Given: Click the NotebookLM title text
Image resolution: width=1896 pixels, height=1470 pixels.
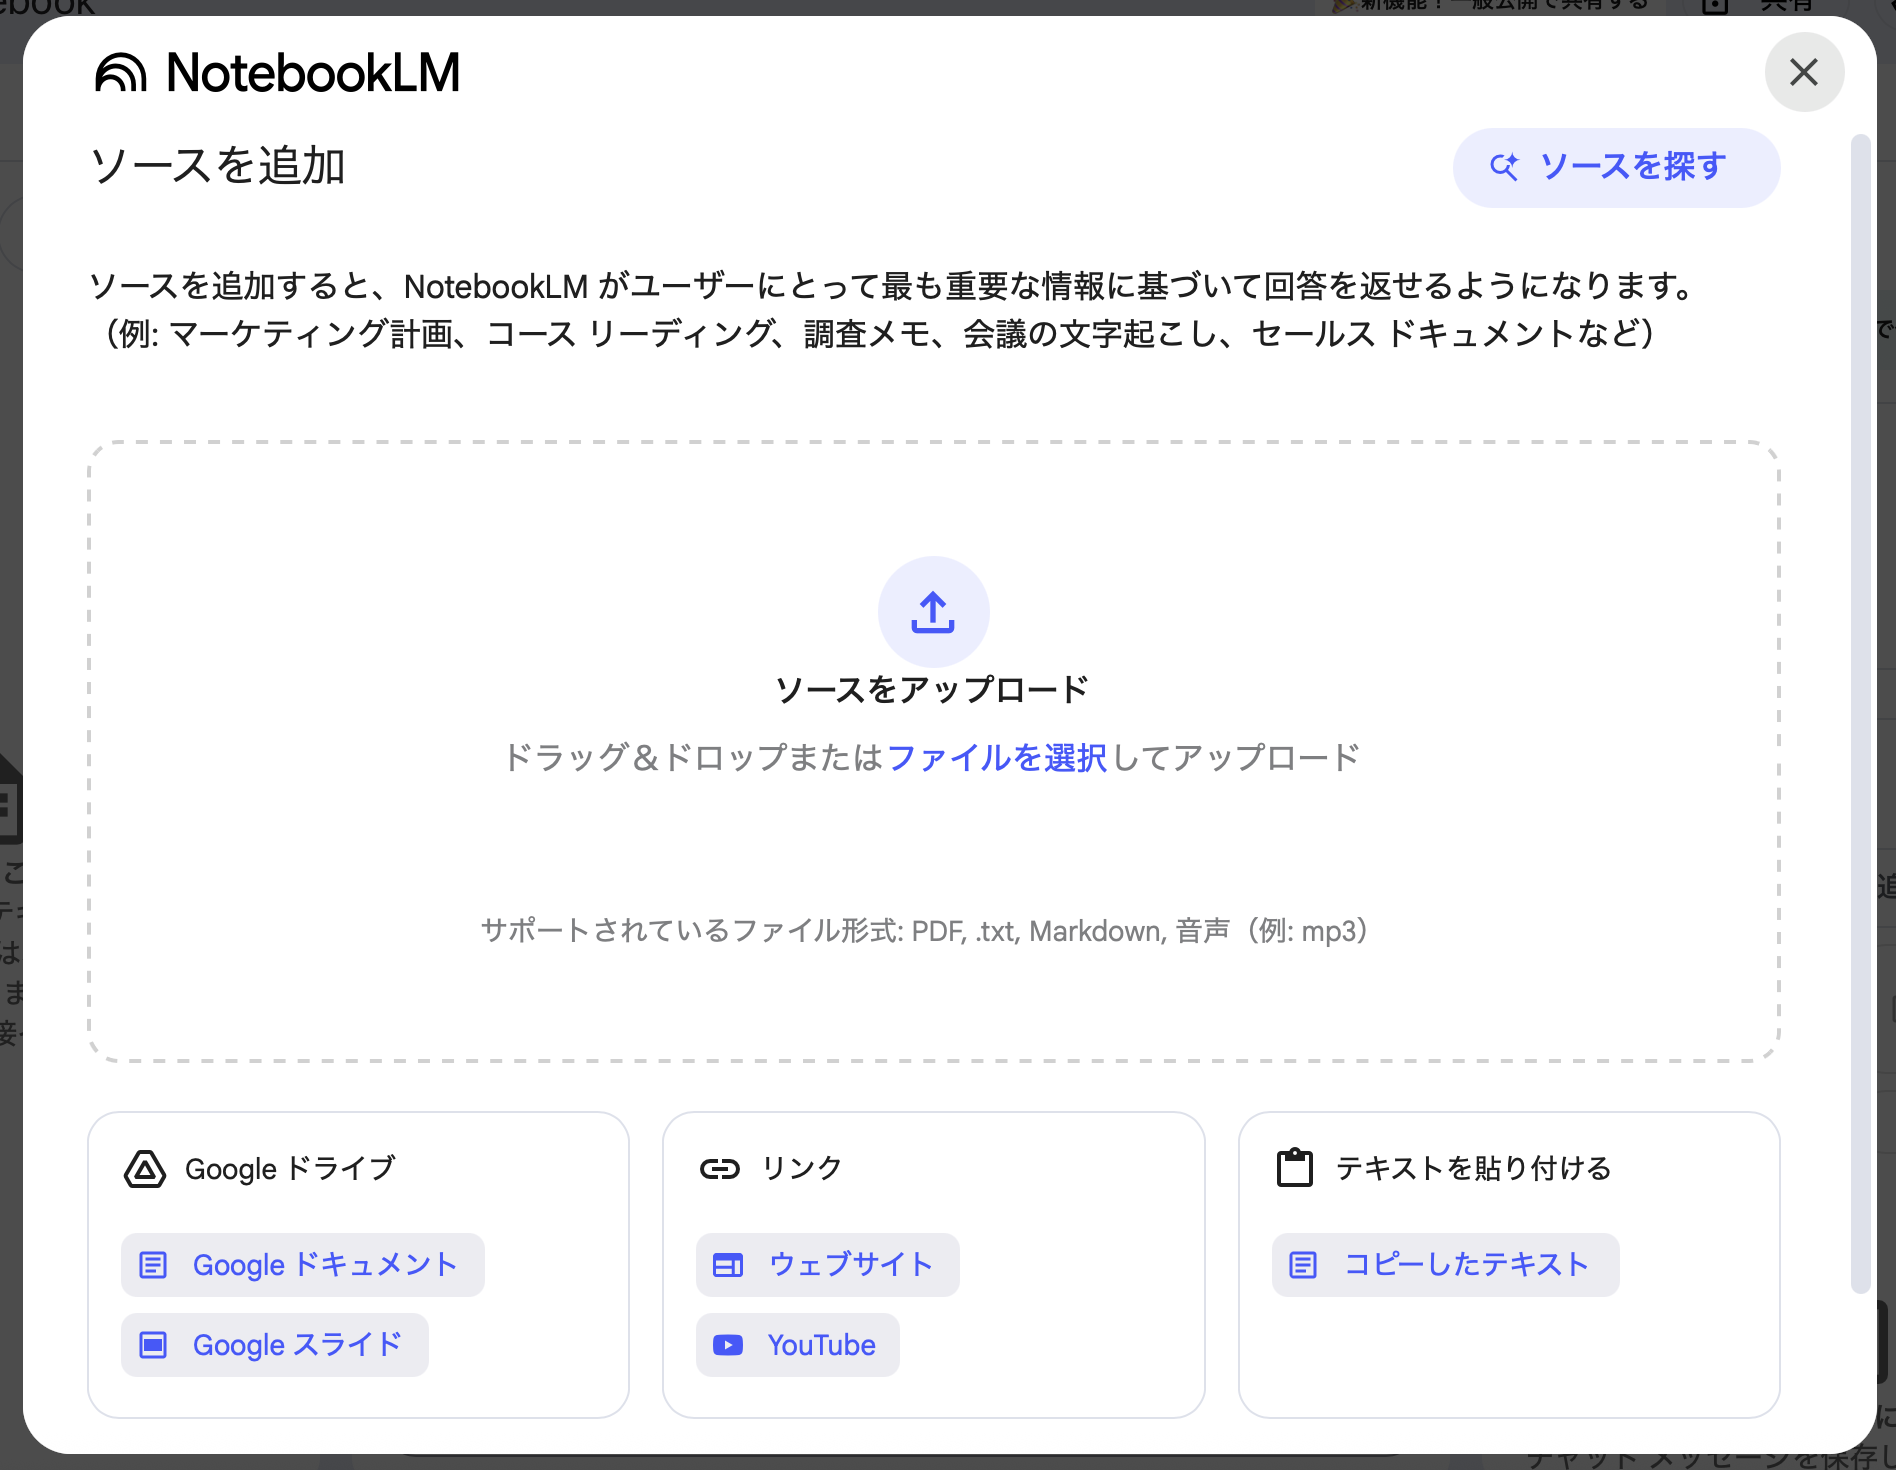Looking at the screenshot, I should (313, 73).
